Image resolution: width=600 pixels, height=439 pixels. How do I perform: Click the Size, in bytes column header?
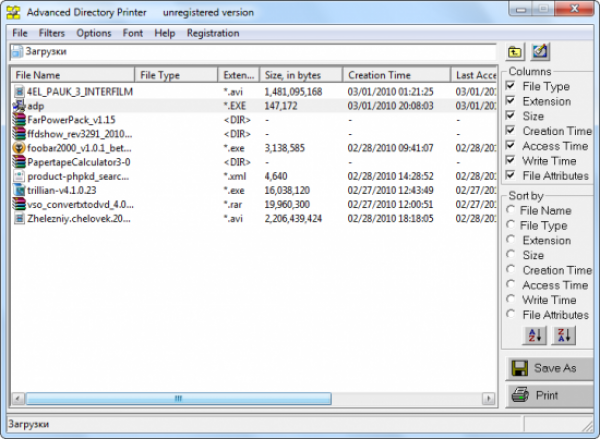pyautogui.click(x=301, y=75)
